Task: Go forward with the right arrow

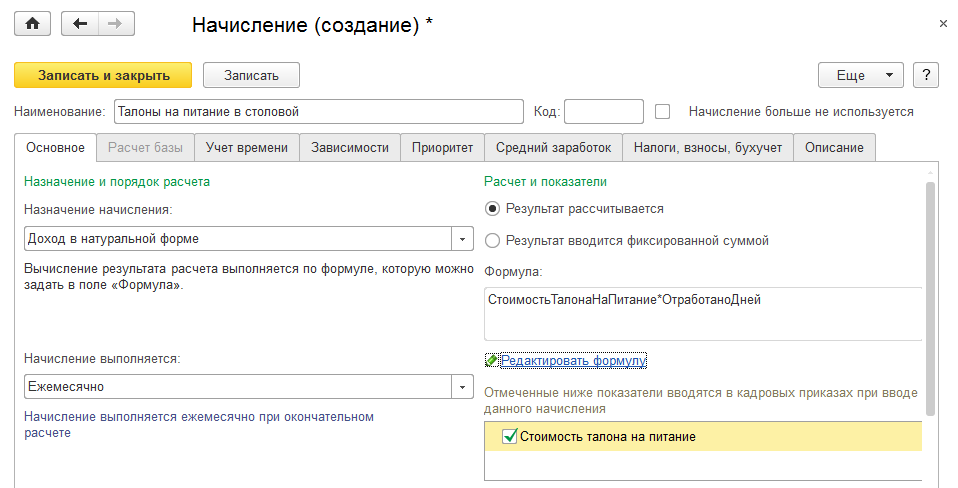Action: [115, 24]
